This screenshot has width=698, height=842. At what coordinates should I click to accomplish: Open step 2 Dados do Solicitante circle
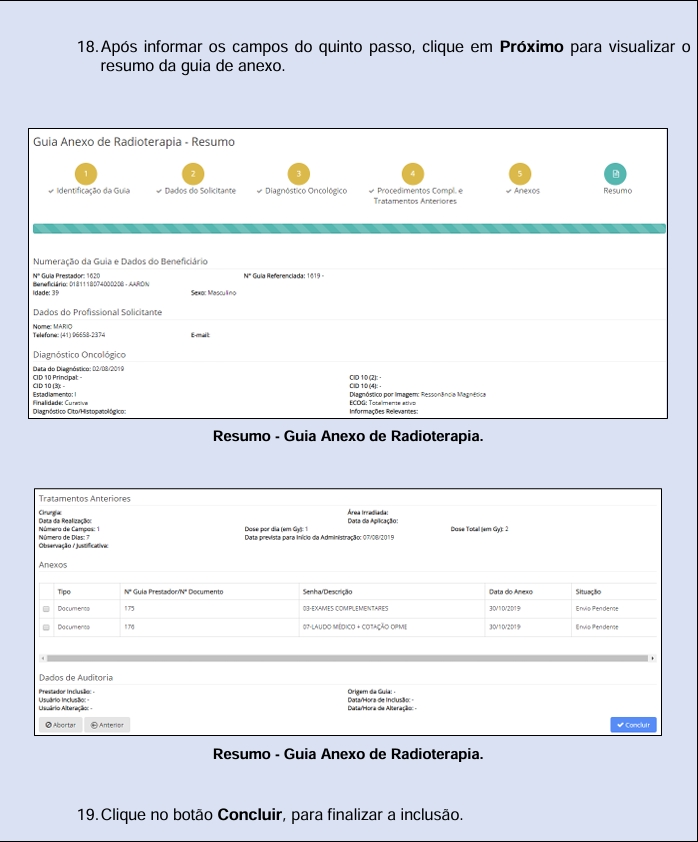(193, 174)
